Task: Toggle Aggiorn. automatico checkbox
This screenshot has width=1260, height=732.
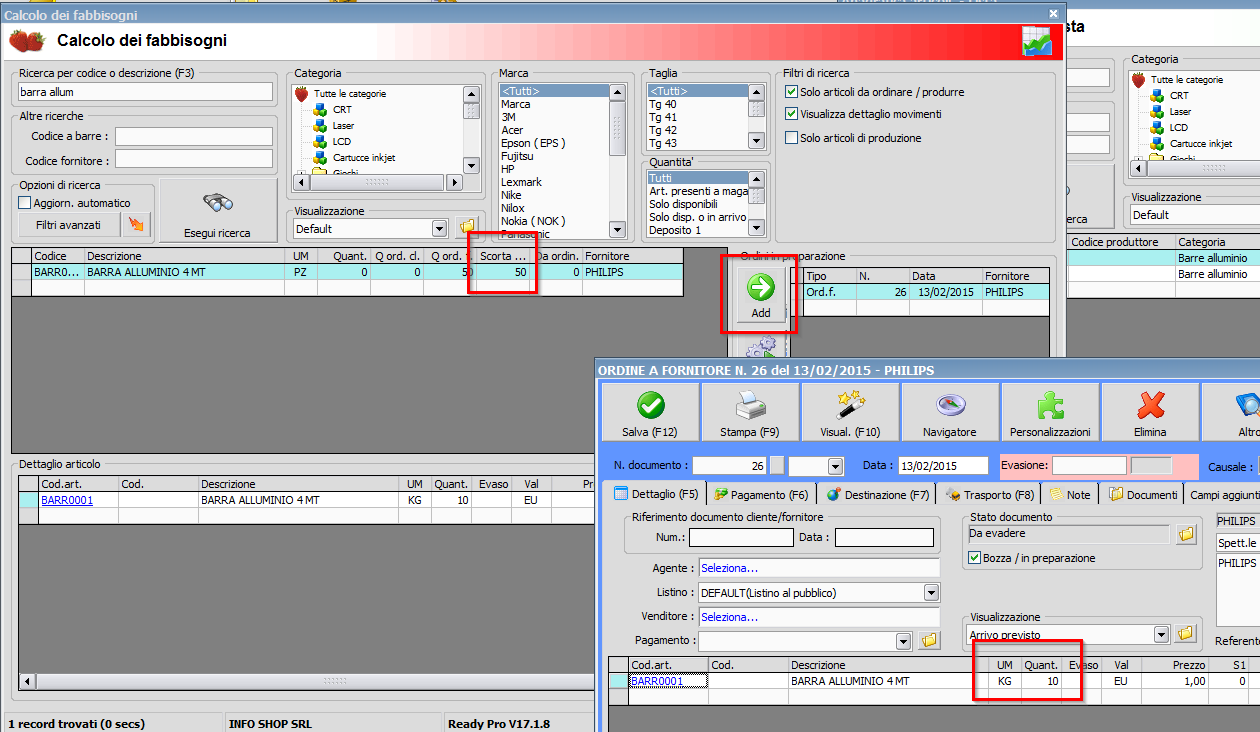Action: [x=25, y=203]
